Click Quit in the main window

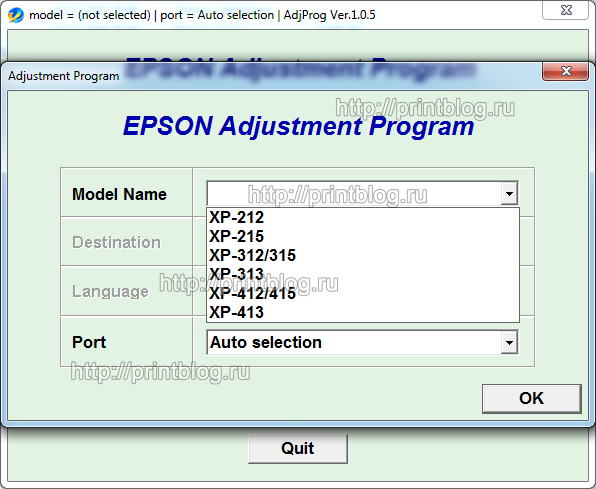tap(298, 449)
